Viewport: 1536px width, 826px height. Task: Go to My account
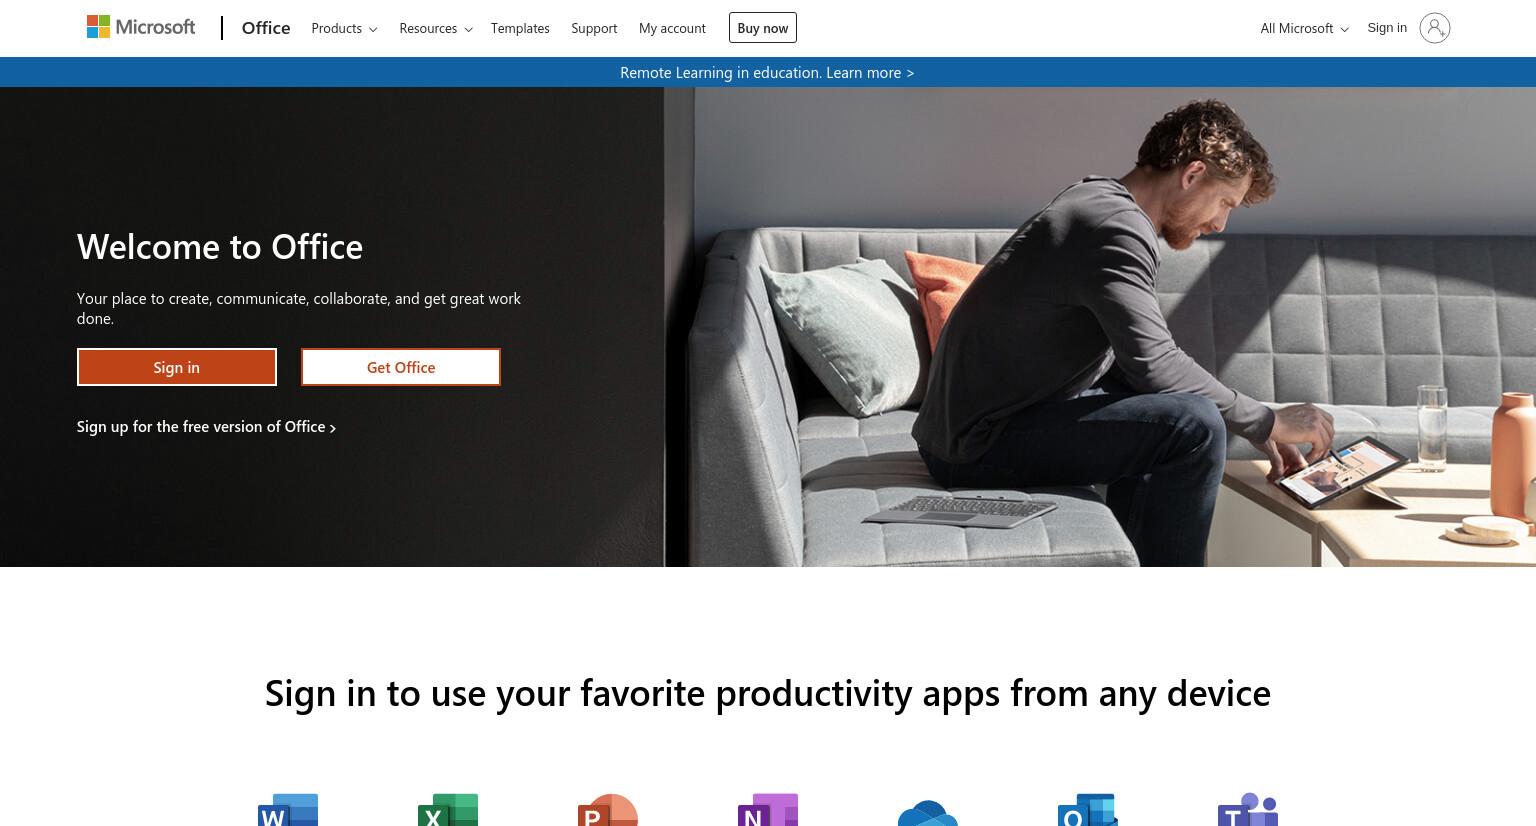tap(672, 28)
